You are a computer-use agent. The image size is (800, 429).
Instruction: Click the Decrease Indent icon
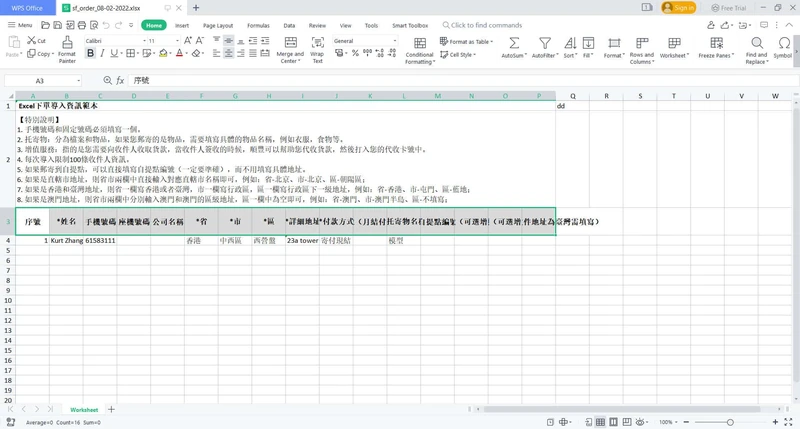click(253, 40)
